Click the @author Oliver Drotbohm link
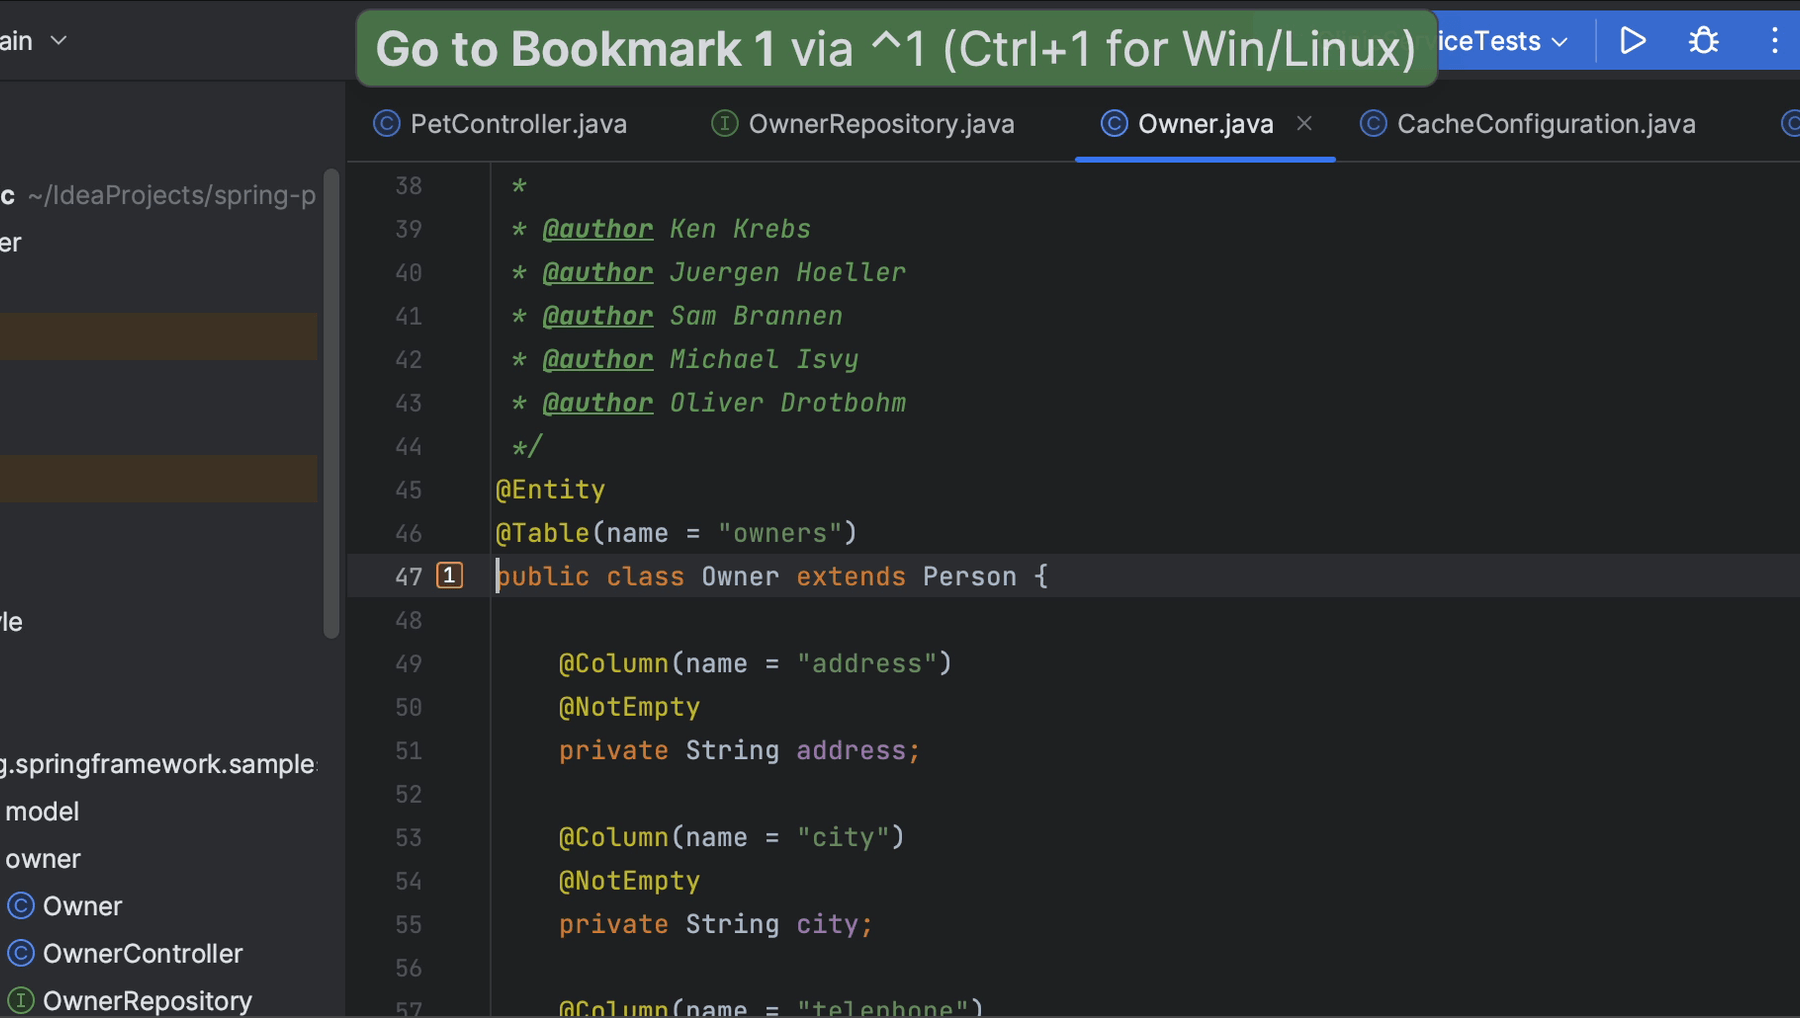The height and width of the screenshot is (1018, 1800). (598, 402)
